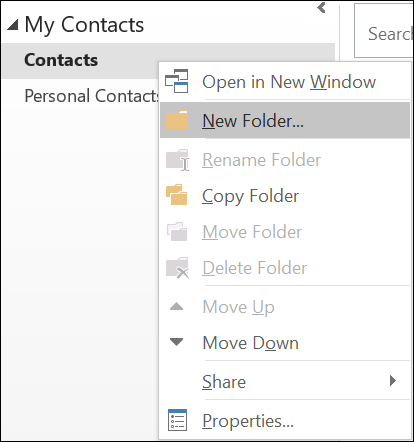Viewport: 414px width, 442px height.
Task: Click the Delete Folder icon with X
Action: 178,267
